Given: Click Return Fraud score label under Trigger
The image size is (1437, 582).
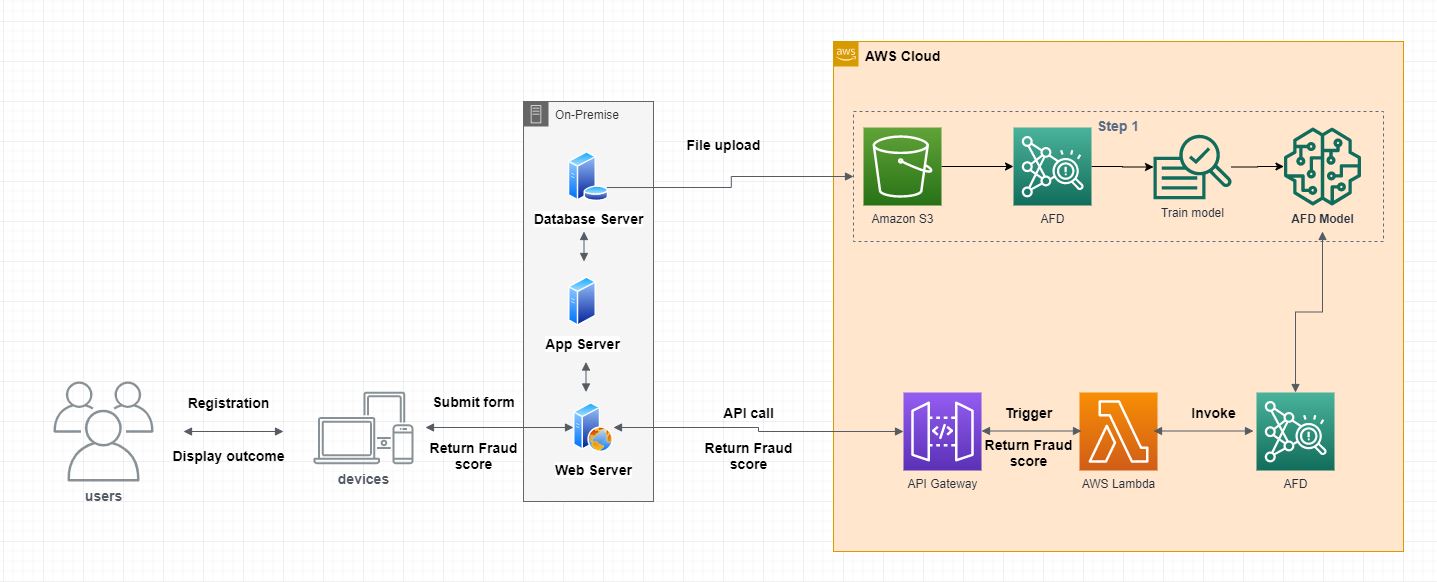Looking at the screenshot, I should [1029, 453].
